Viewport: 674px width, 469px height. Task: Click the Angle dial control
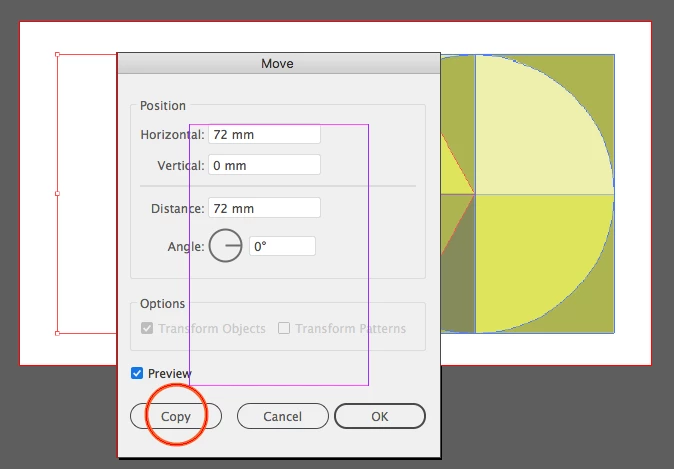tap(226, 246)
